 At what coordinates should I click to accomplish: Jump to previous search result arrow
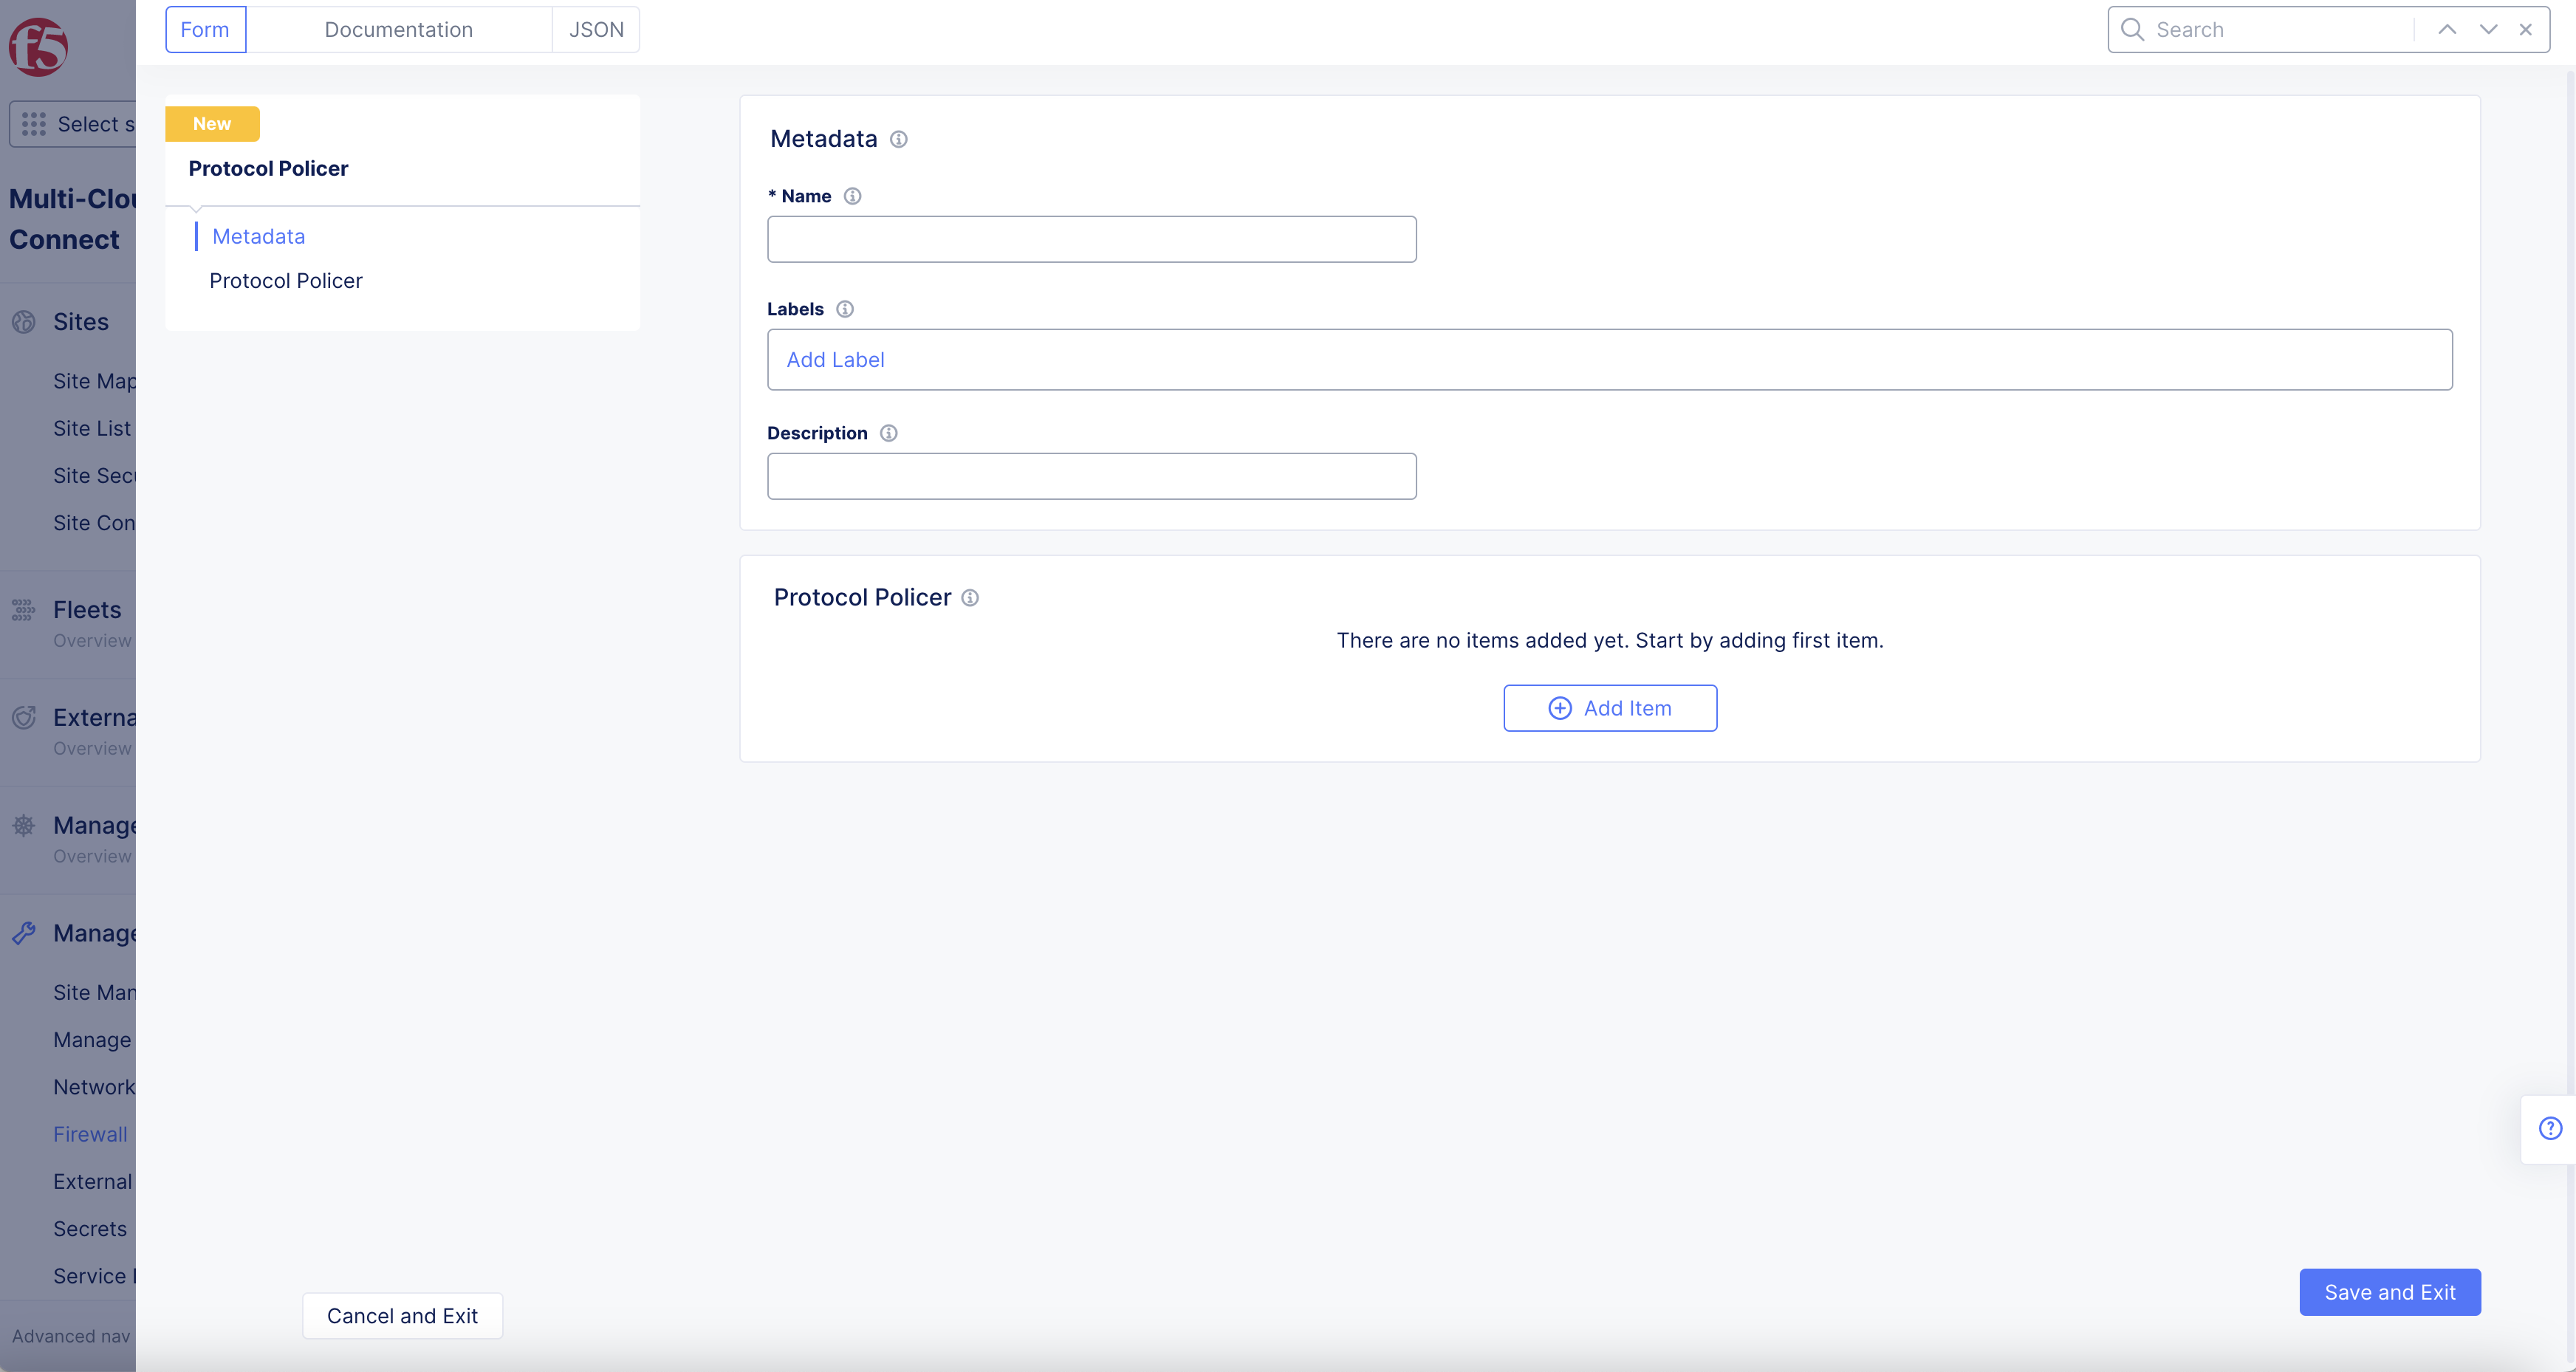point(2447,29)
